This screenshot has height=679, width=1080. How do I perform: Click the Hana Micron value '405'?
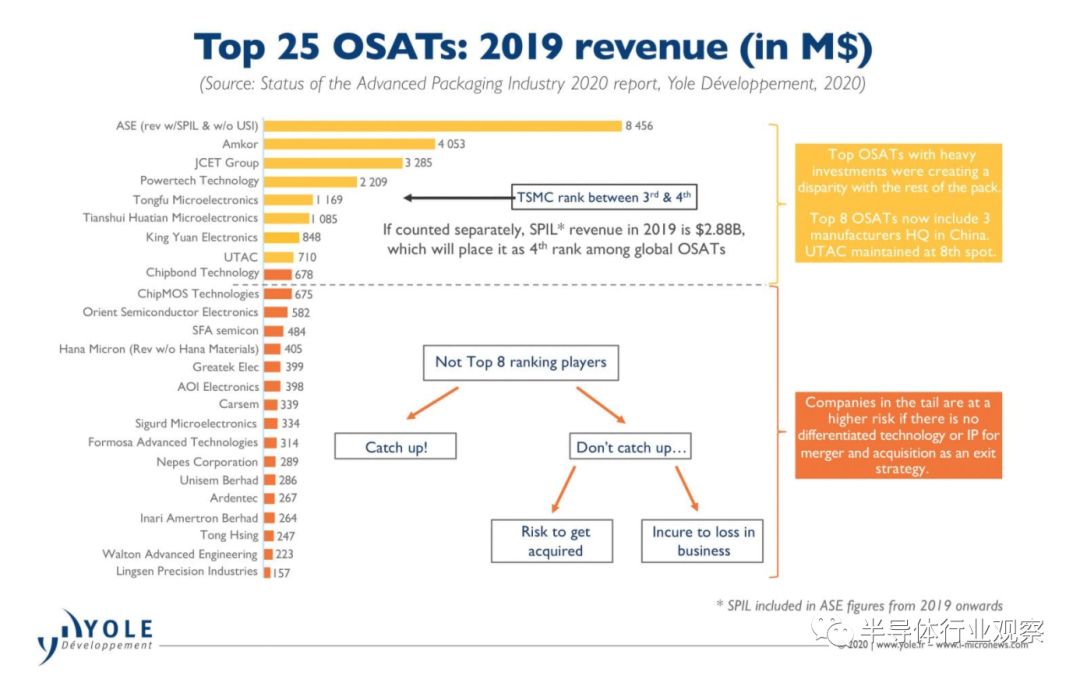point(293,349)
